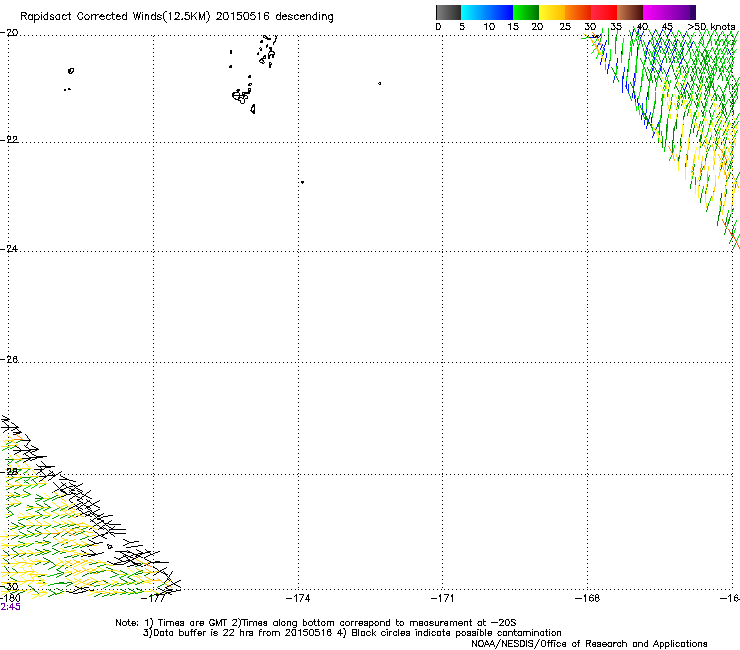This screenshot has width=740, height=650.
Task: Click the gray 0-5 knots color segment
Action: (x=448, y=12)
